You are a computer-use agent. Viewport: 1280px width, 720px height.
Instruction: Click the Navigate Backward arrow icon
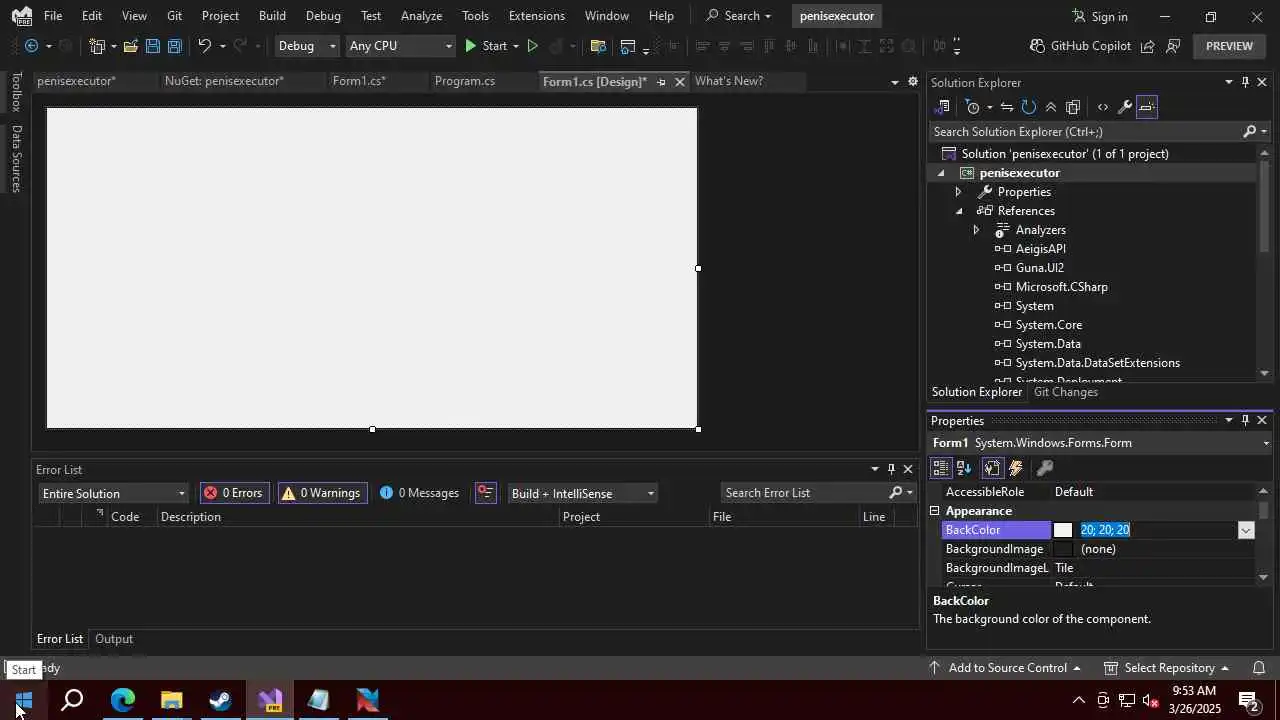coord(31,46)
